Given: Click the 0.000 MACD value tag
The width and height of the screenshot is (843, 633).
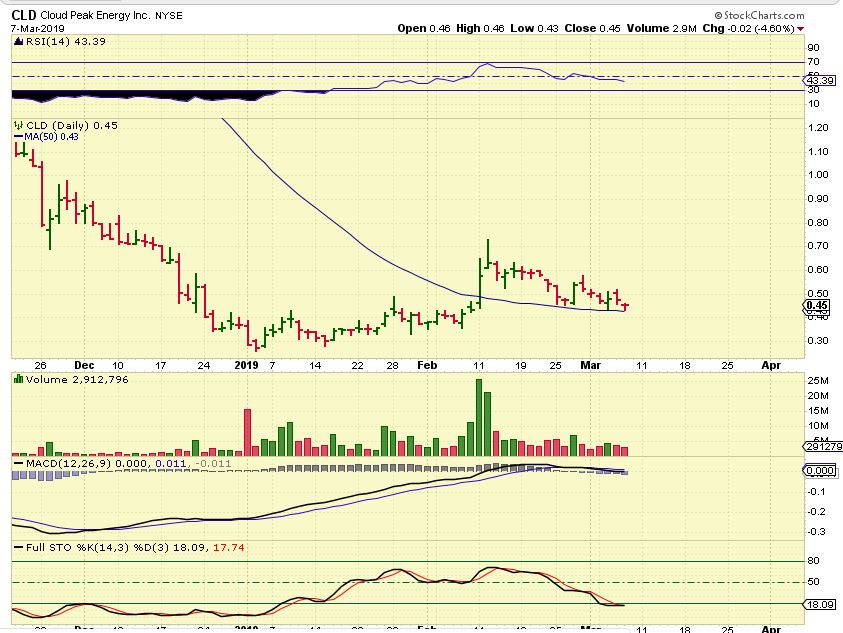Looking at the screenshot, I should (x=820, y=471).
